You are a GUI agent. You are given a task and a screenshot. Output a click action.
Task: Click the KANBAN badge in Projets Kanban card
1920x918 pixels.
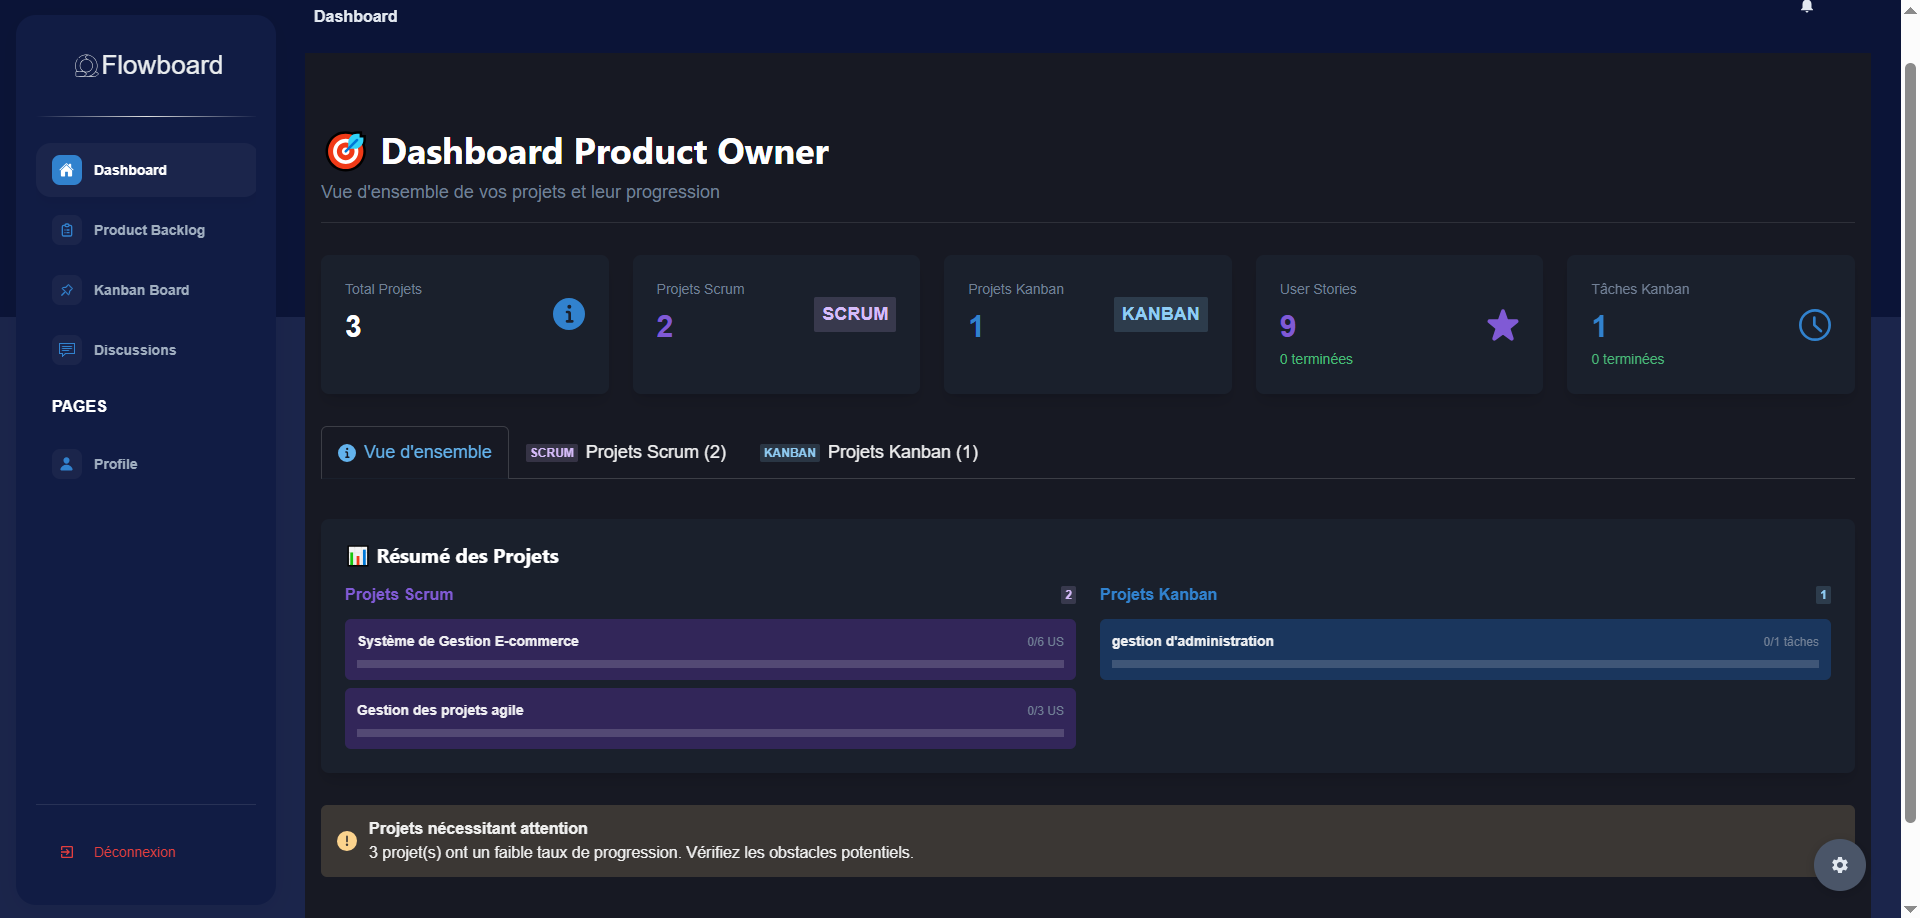pyautogui.click(x=1160, y=314)
